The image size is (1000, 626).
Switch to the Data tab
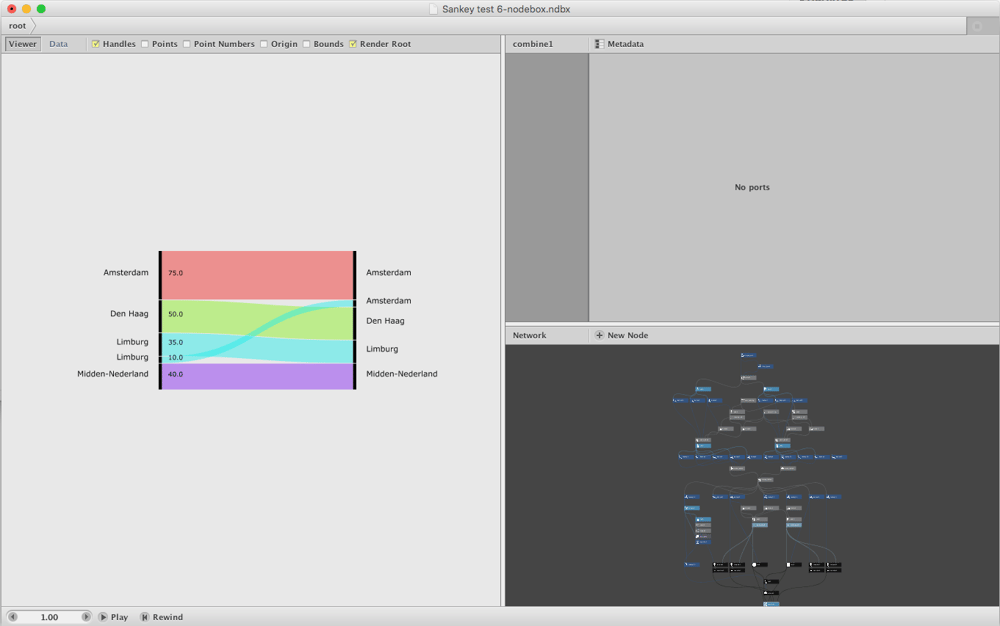coord(58,44)
